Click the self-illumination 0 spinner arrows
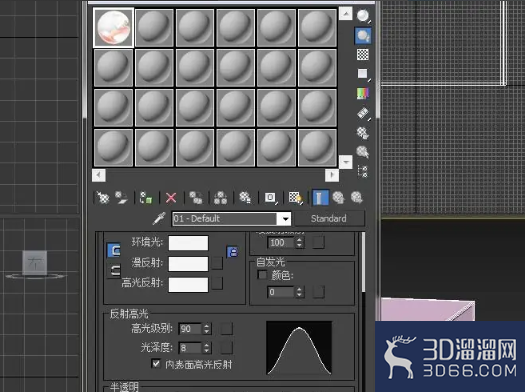 pos(299,292)
